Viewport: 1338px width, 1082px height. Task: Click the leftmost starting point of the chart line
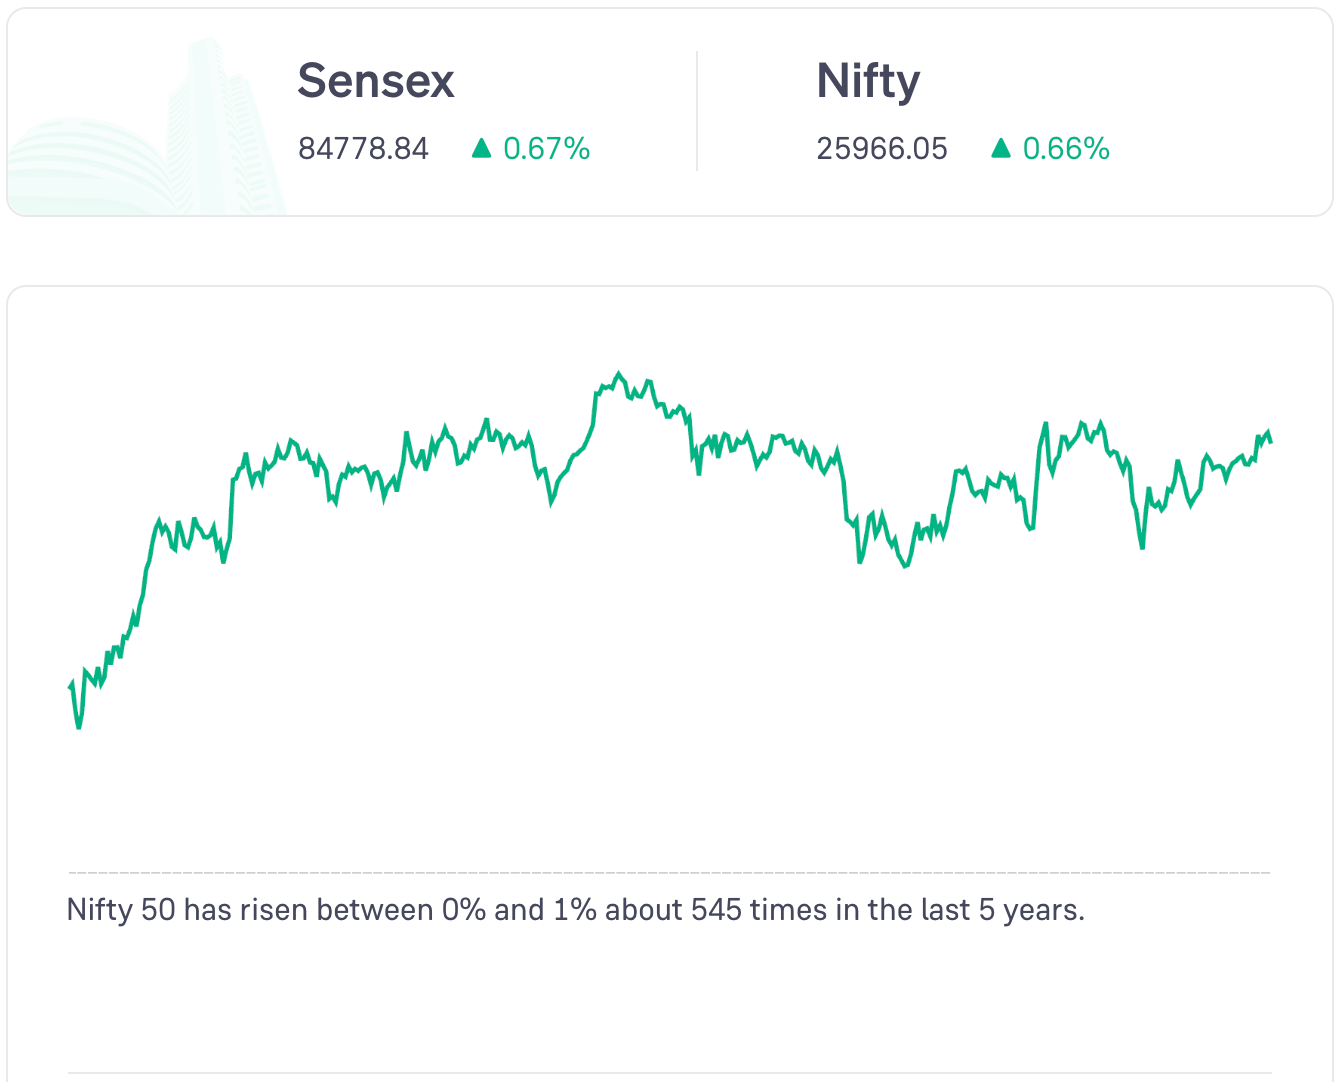[69, 687]
